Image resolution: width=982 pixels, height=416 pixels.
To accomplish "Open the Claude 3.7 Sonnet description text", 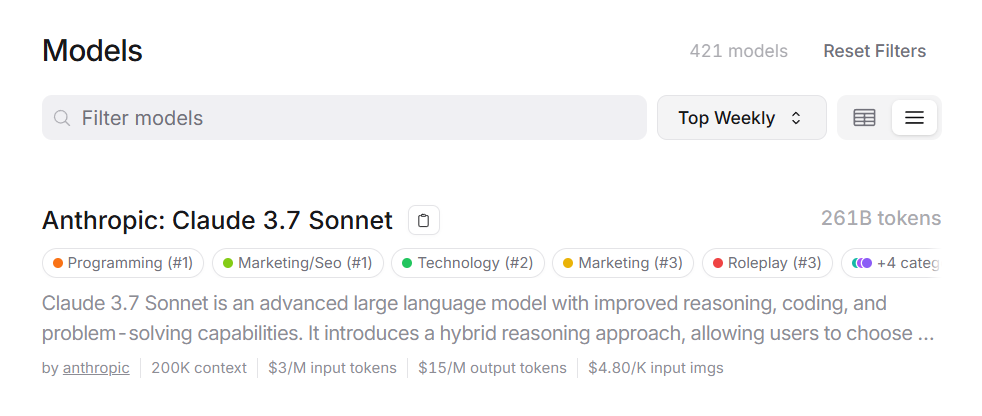I will pyautogui.click(x=488, y=318).
